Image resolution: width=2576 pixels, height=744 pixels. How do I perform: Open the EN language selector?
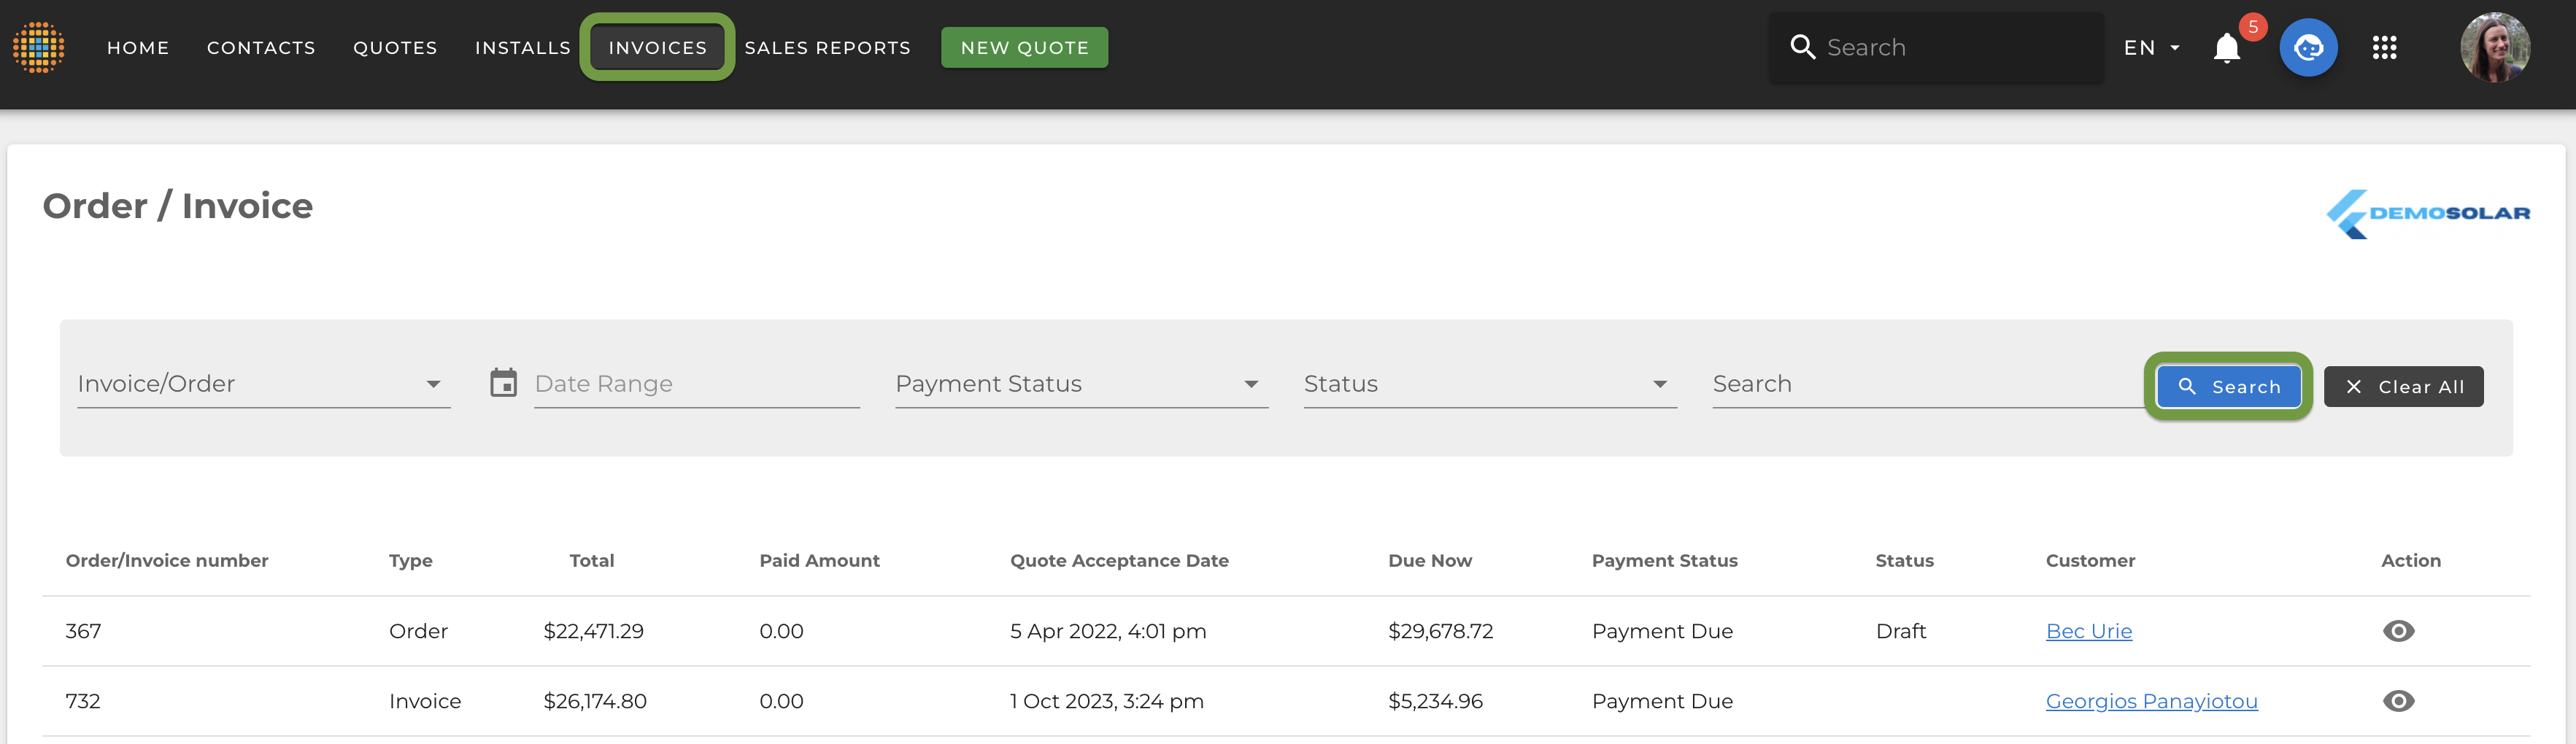pos(2151,48)
